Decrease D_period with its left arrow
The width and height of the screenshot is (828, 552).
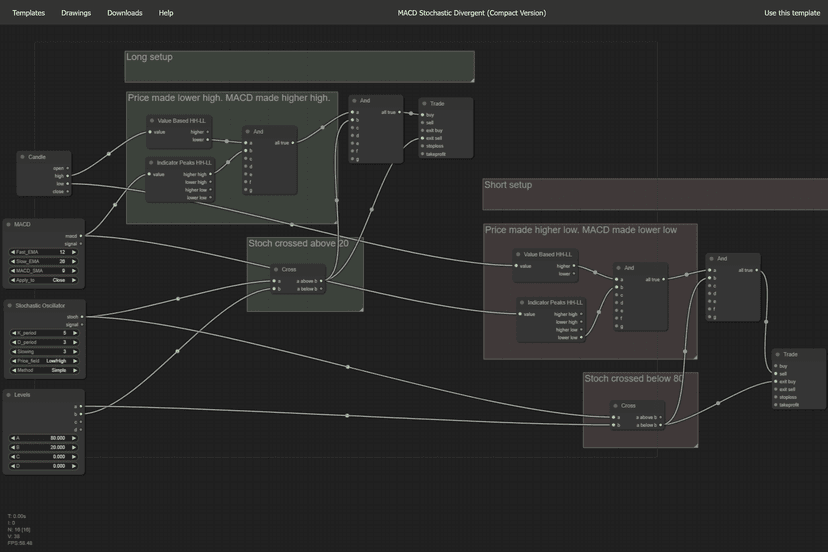tap(14, 342)
